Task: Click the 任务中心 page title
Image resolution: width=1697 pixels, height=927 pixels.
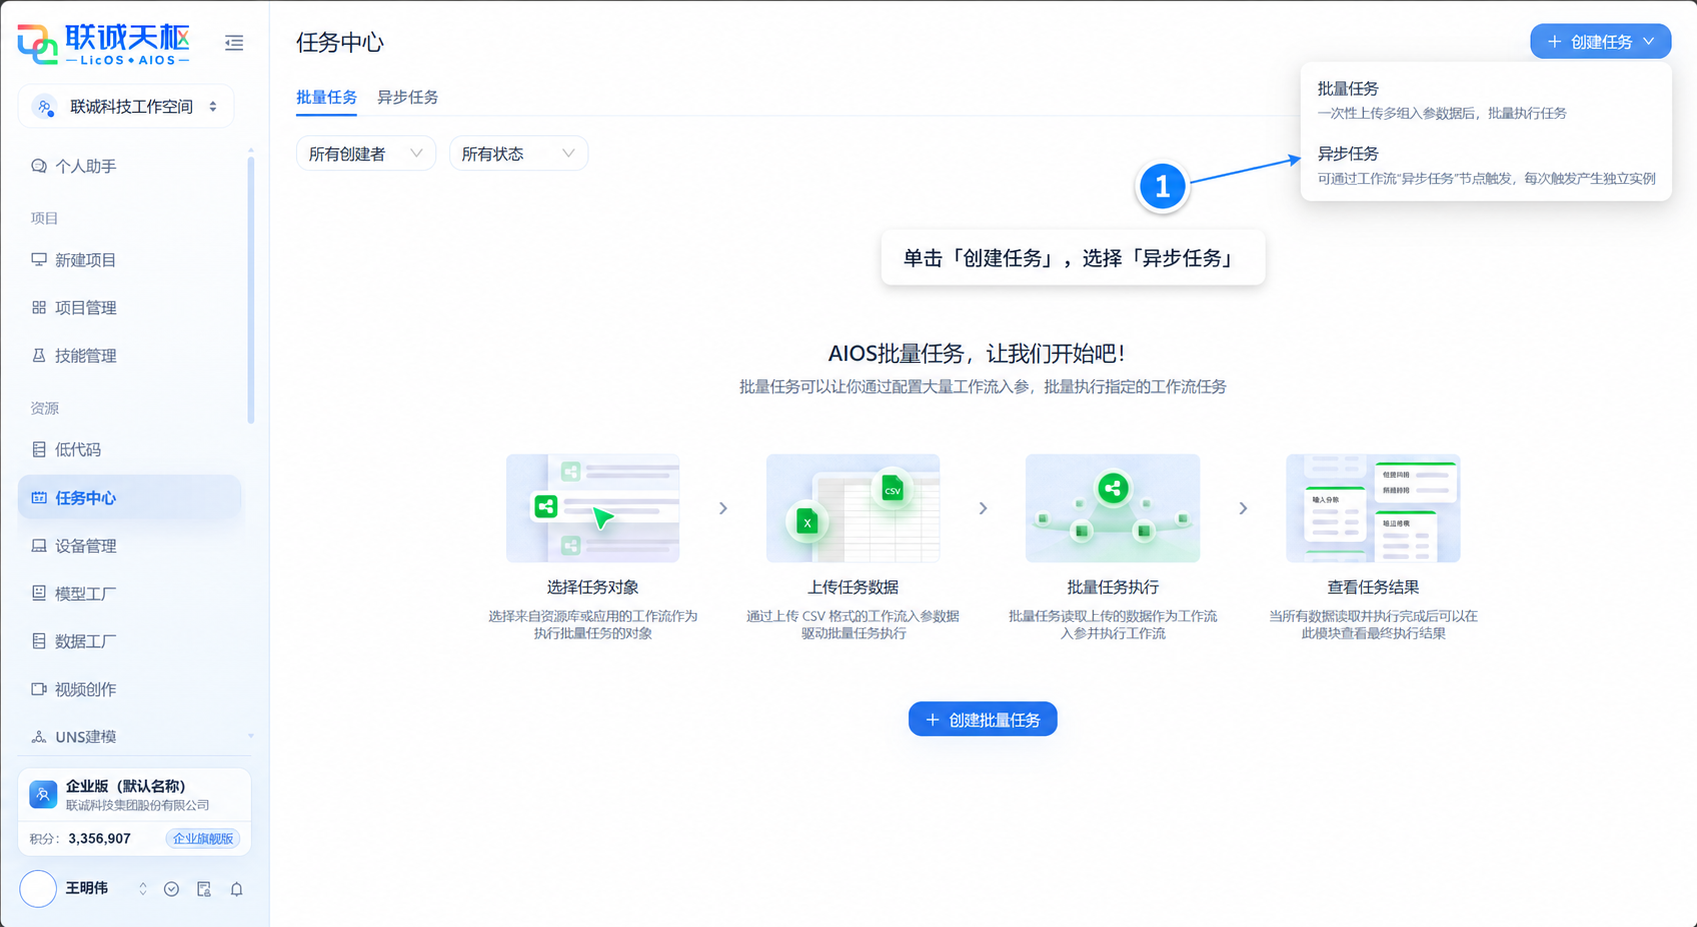Action: pyautogui.click(x=340, y=42)
